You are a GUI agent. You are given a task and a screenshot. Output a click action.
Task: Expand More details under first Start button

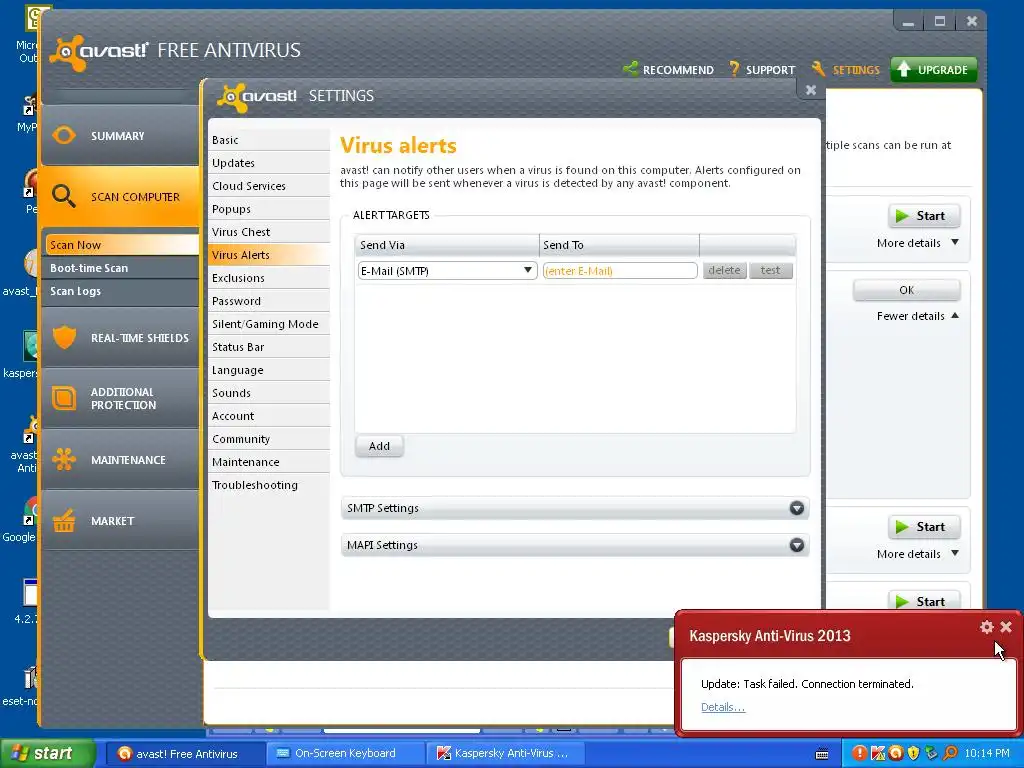[x=918, y=243]
